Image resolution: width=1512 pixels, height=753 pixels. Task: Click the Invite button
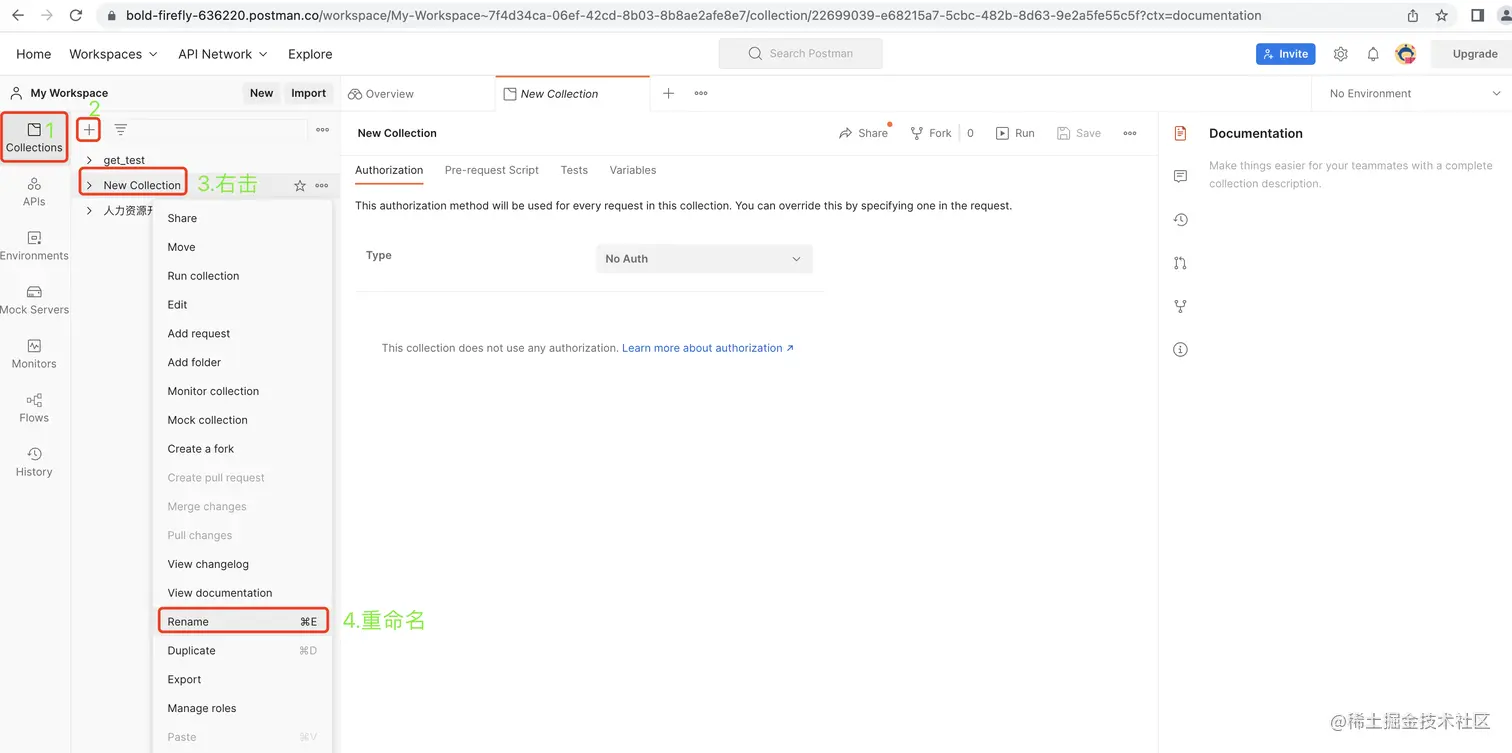(1285, 54)
